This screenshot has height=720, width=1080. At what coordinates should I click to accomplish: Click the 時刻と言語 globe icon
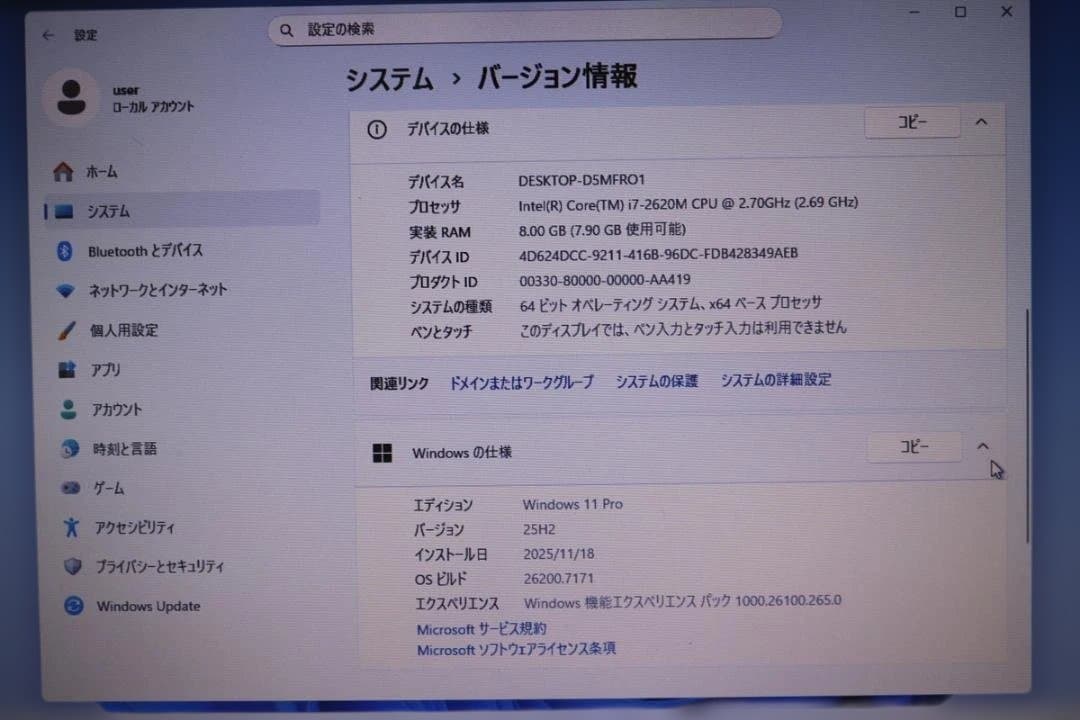pyautogui.click(x=70, y=449)
